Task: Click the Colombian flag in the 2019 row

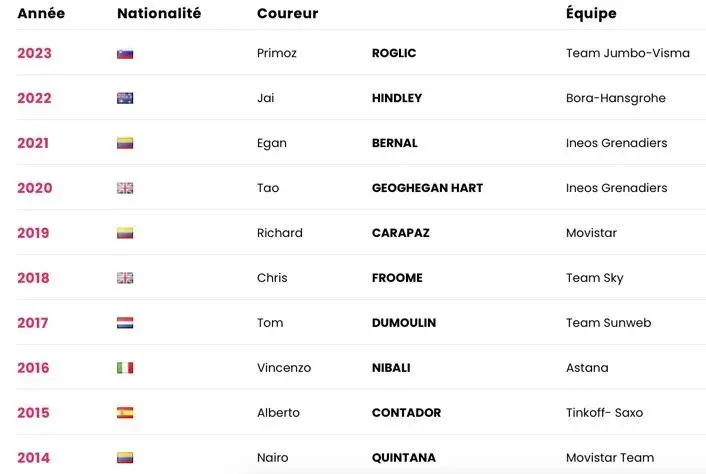Action: (125, 233)
